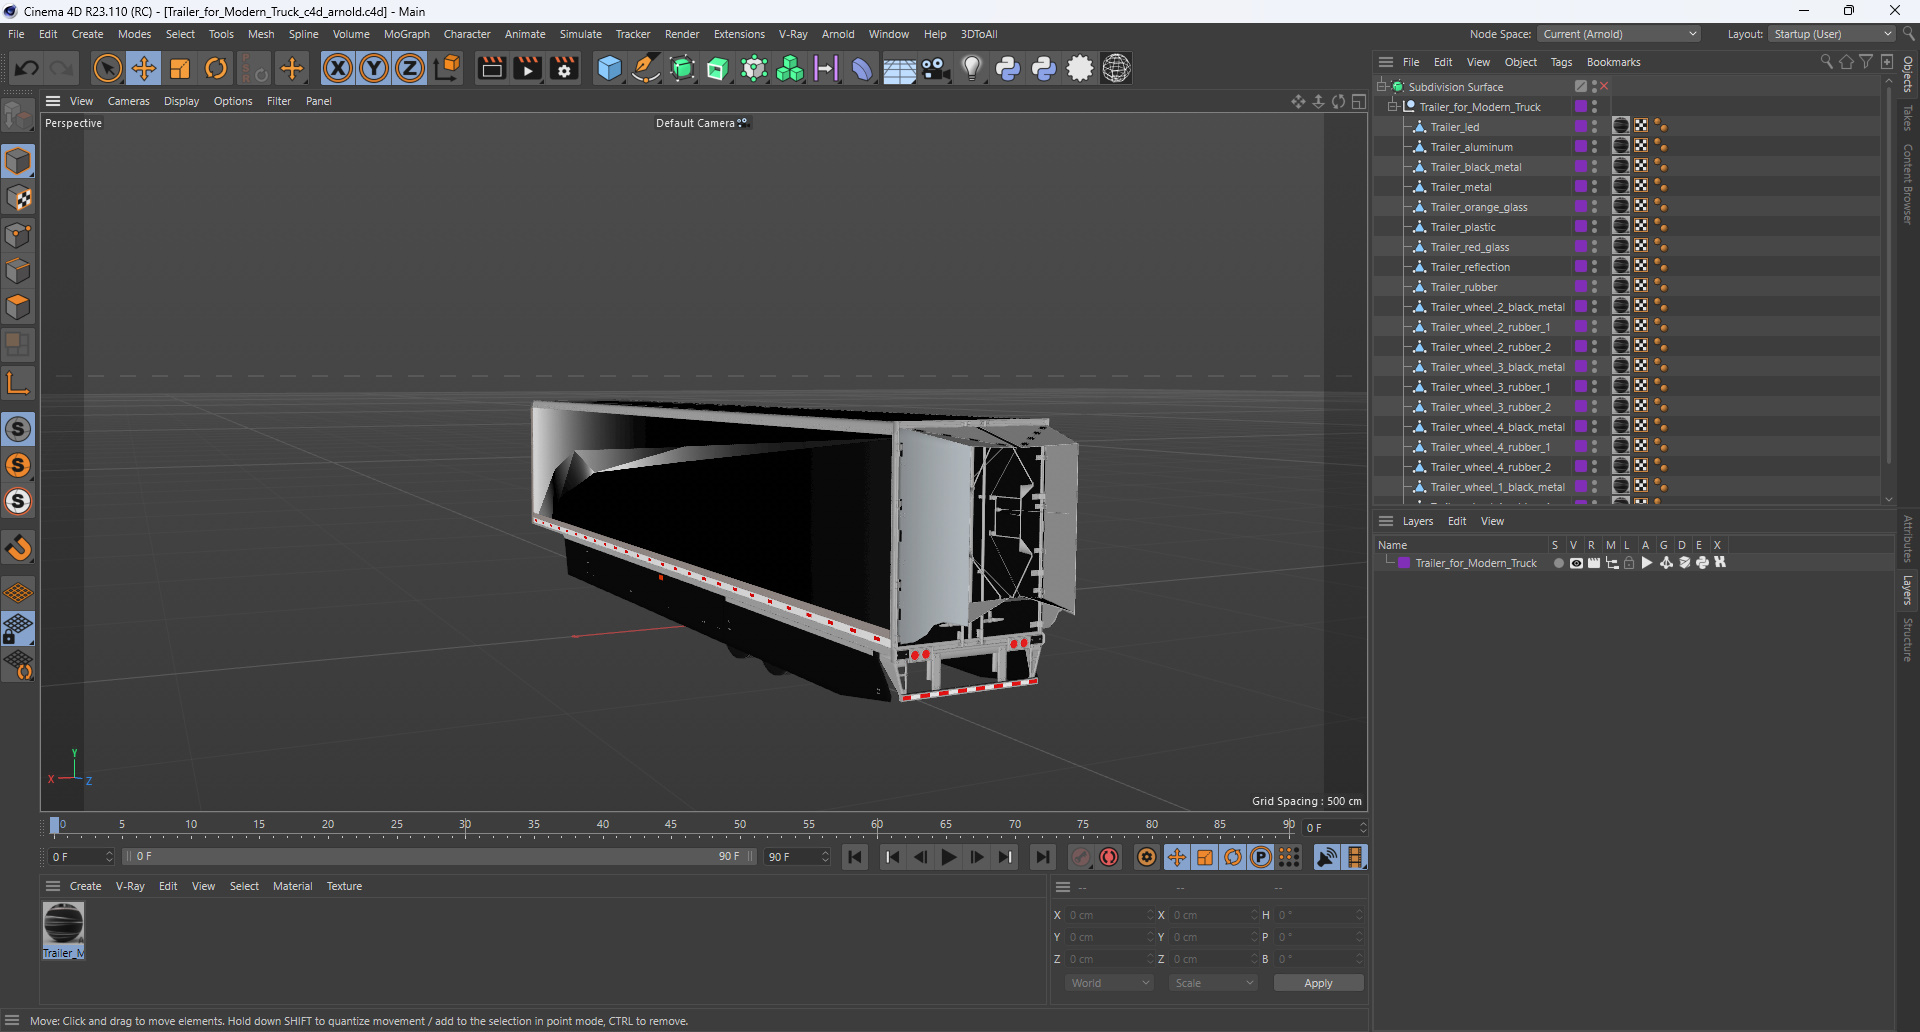Select the Rotate tool icon

pyautogui.click(x=216, y=68)
